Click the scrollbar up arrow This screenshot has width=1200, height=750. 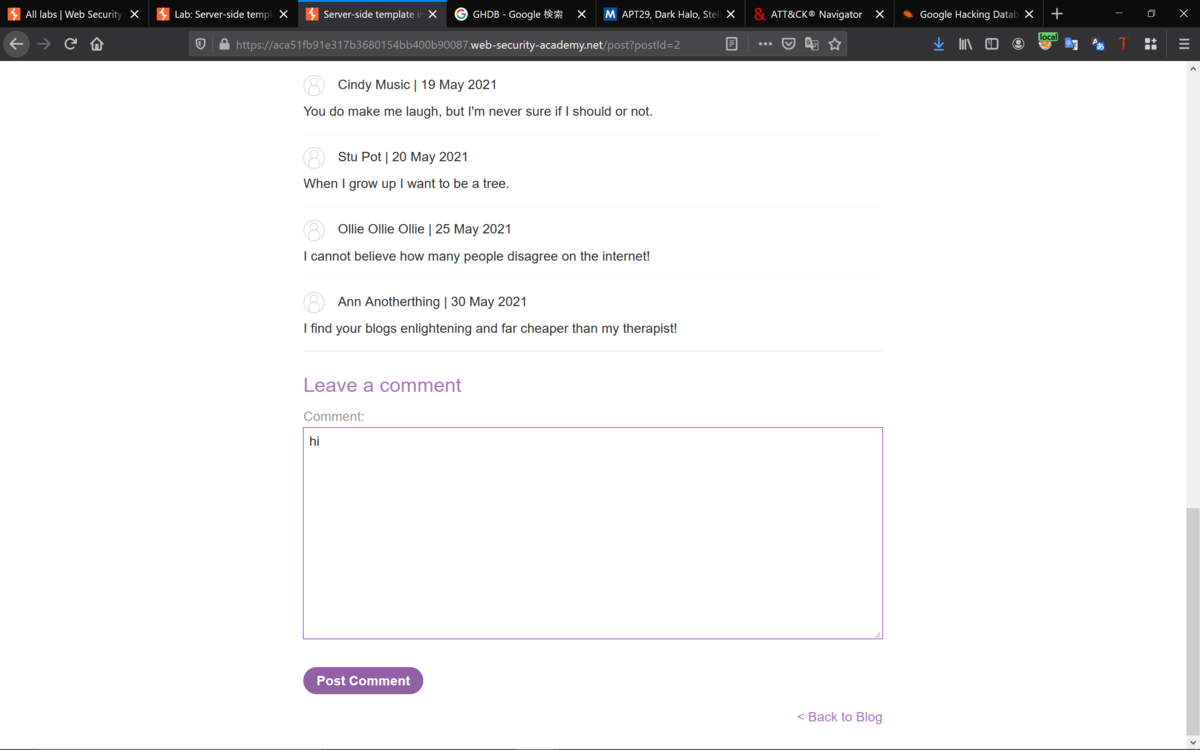tap(1192, 69)
